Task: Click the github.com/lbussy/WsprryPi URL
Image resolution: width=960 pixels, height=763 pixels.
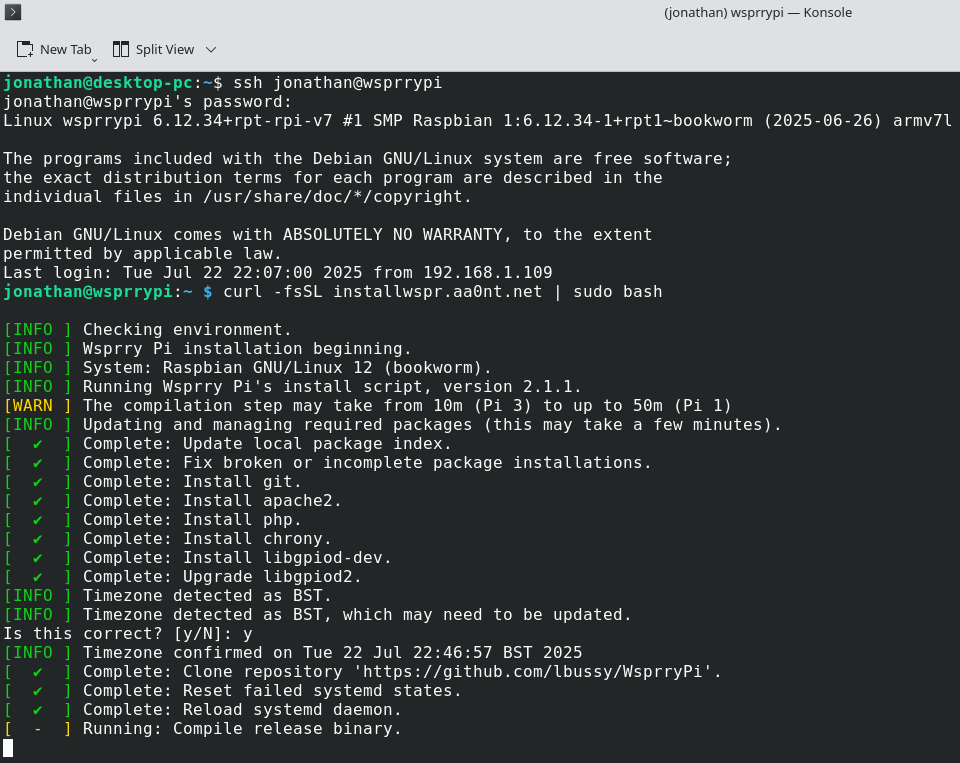Action: 532,671
